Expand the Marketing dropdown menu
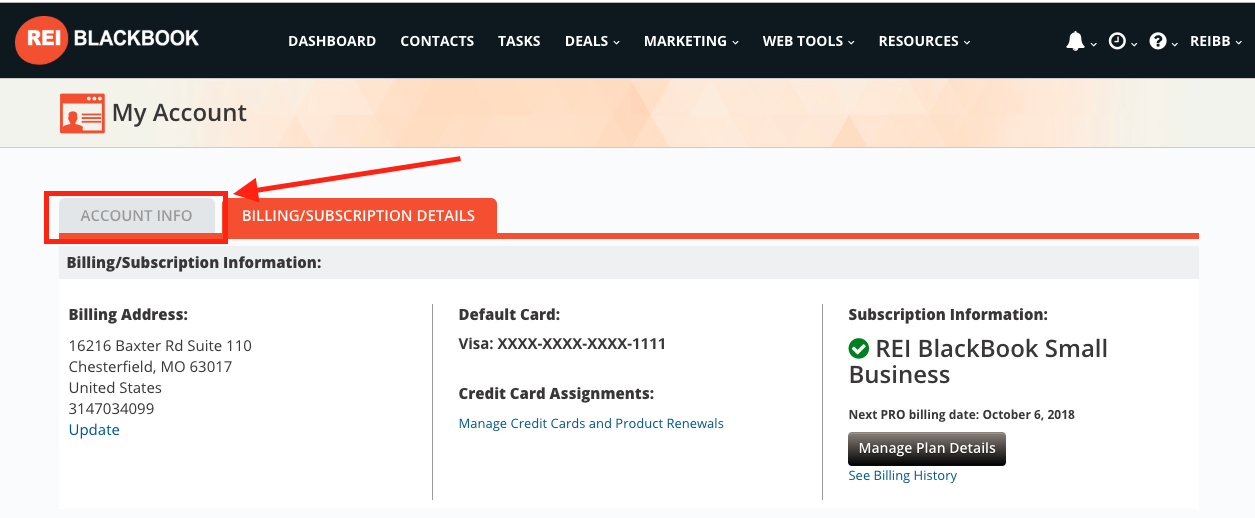The width and height of the screenshot is (1255, 518). 691,41
